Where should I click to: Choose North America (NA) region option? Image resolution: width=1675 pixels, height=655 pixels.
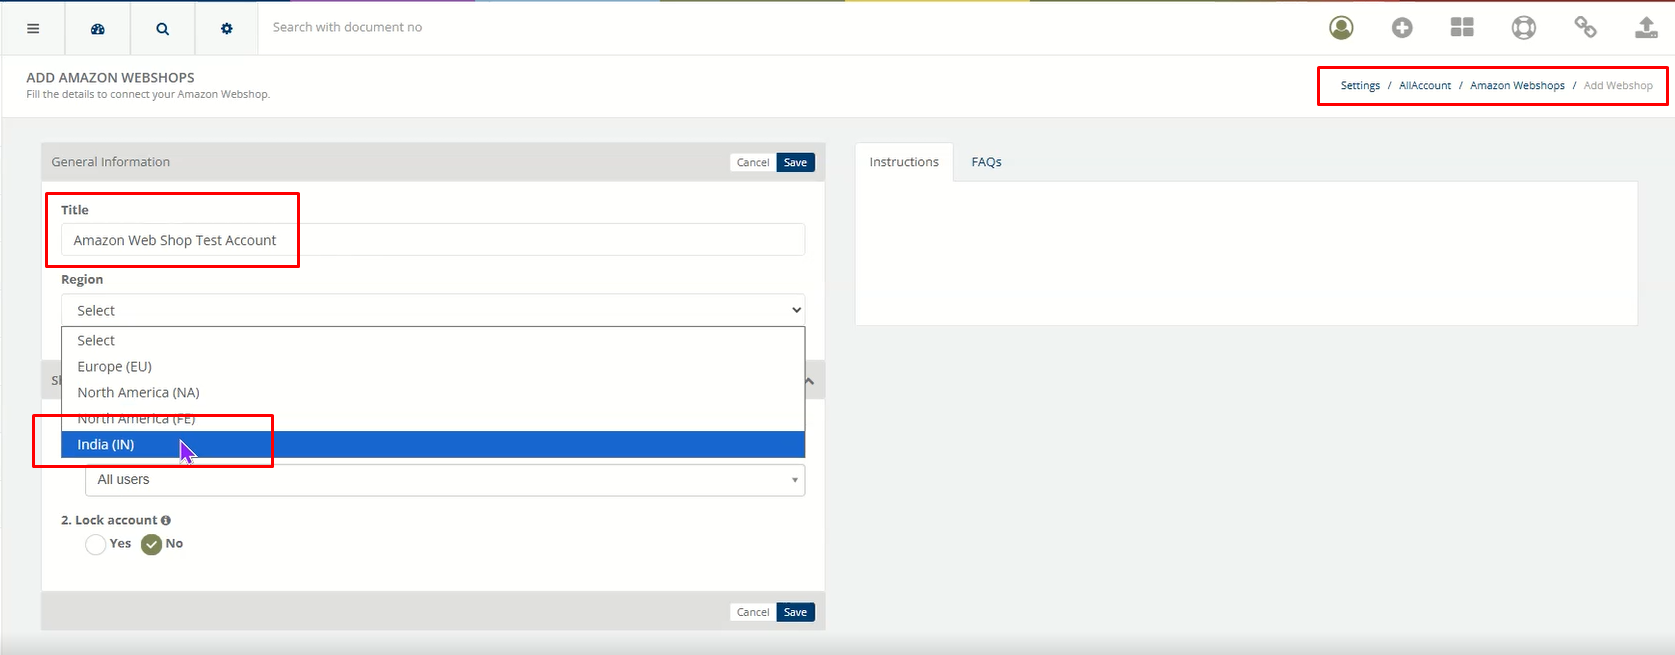click(433, 393)
